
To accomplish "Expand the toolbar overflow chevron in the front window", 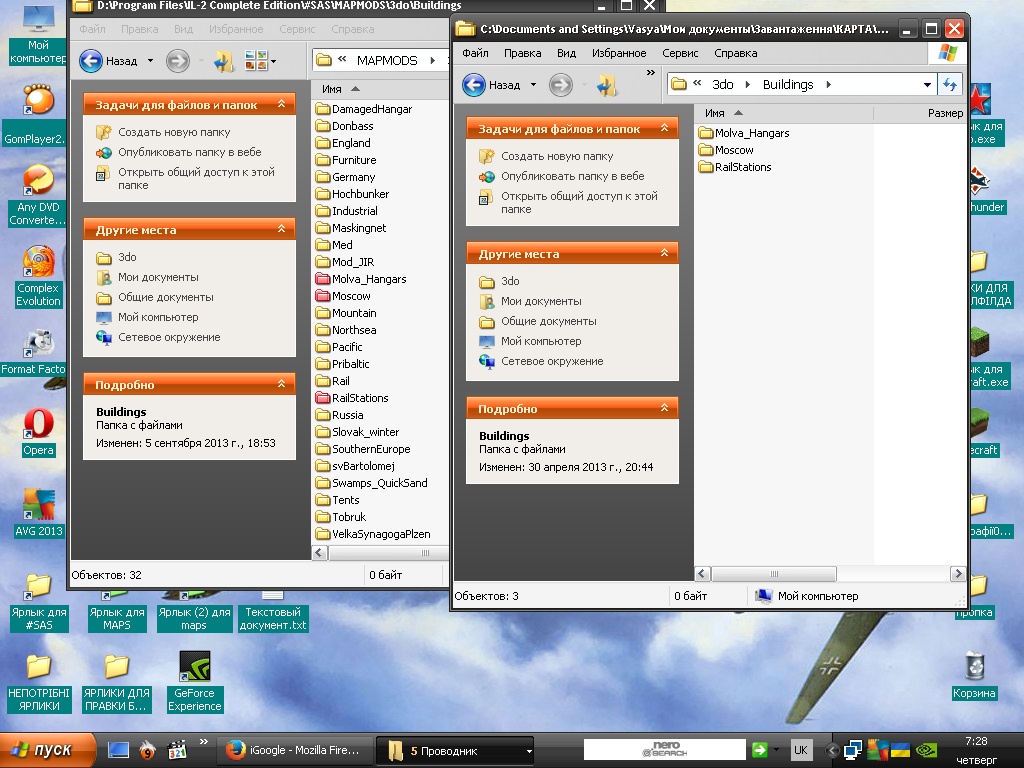I will coord(651,73).
